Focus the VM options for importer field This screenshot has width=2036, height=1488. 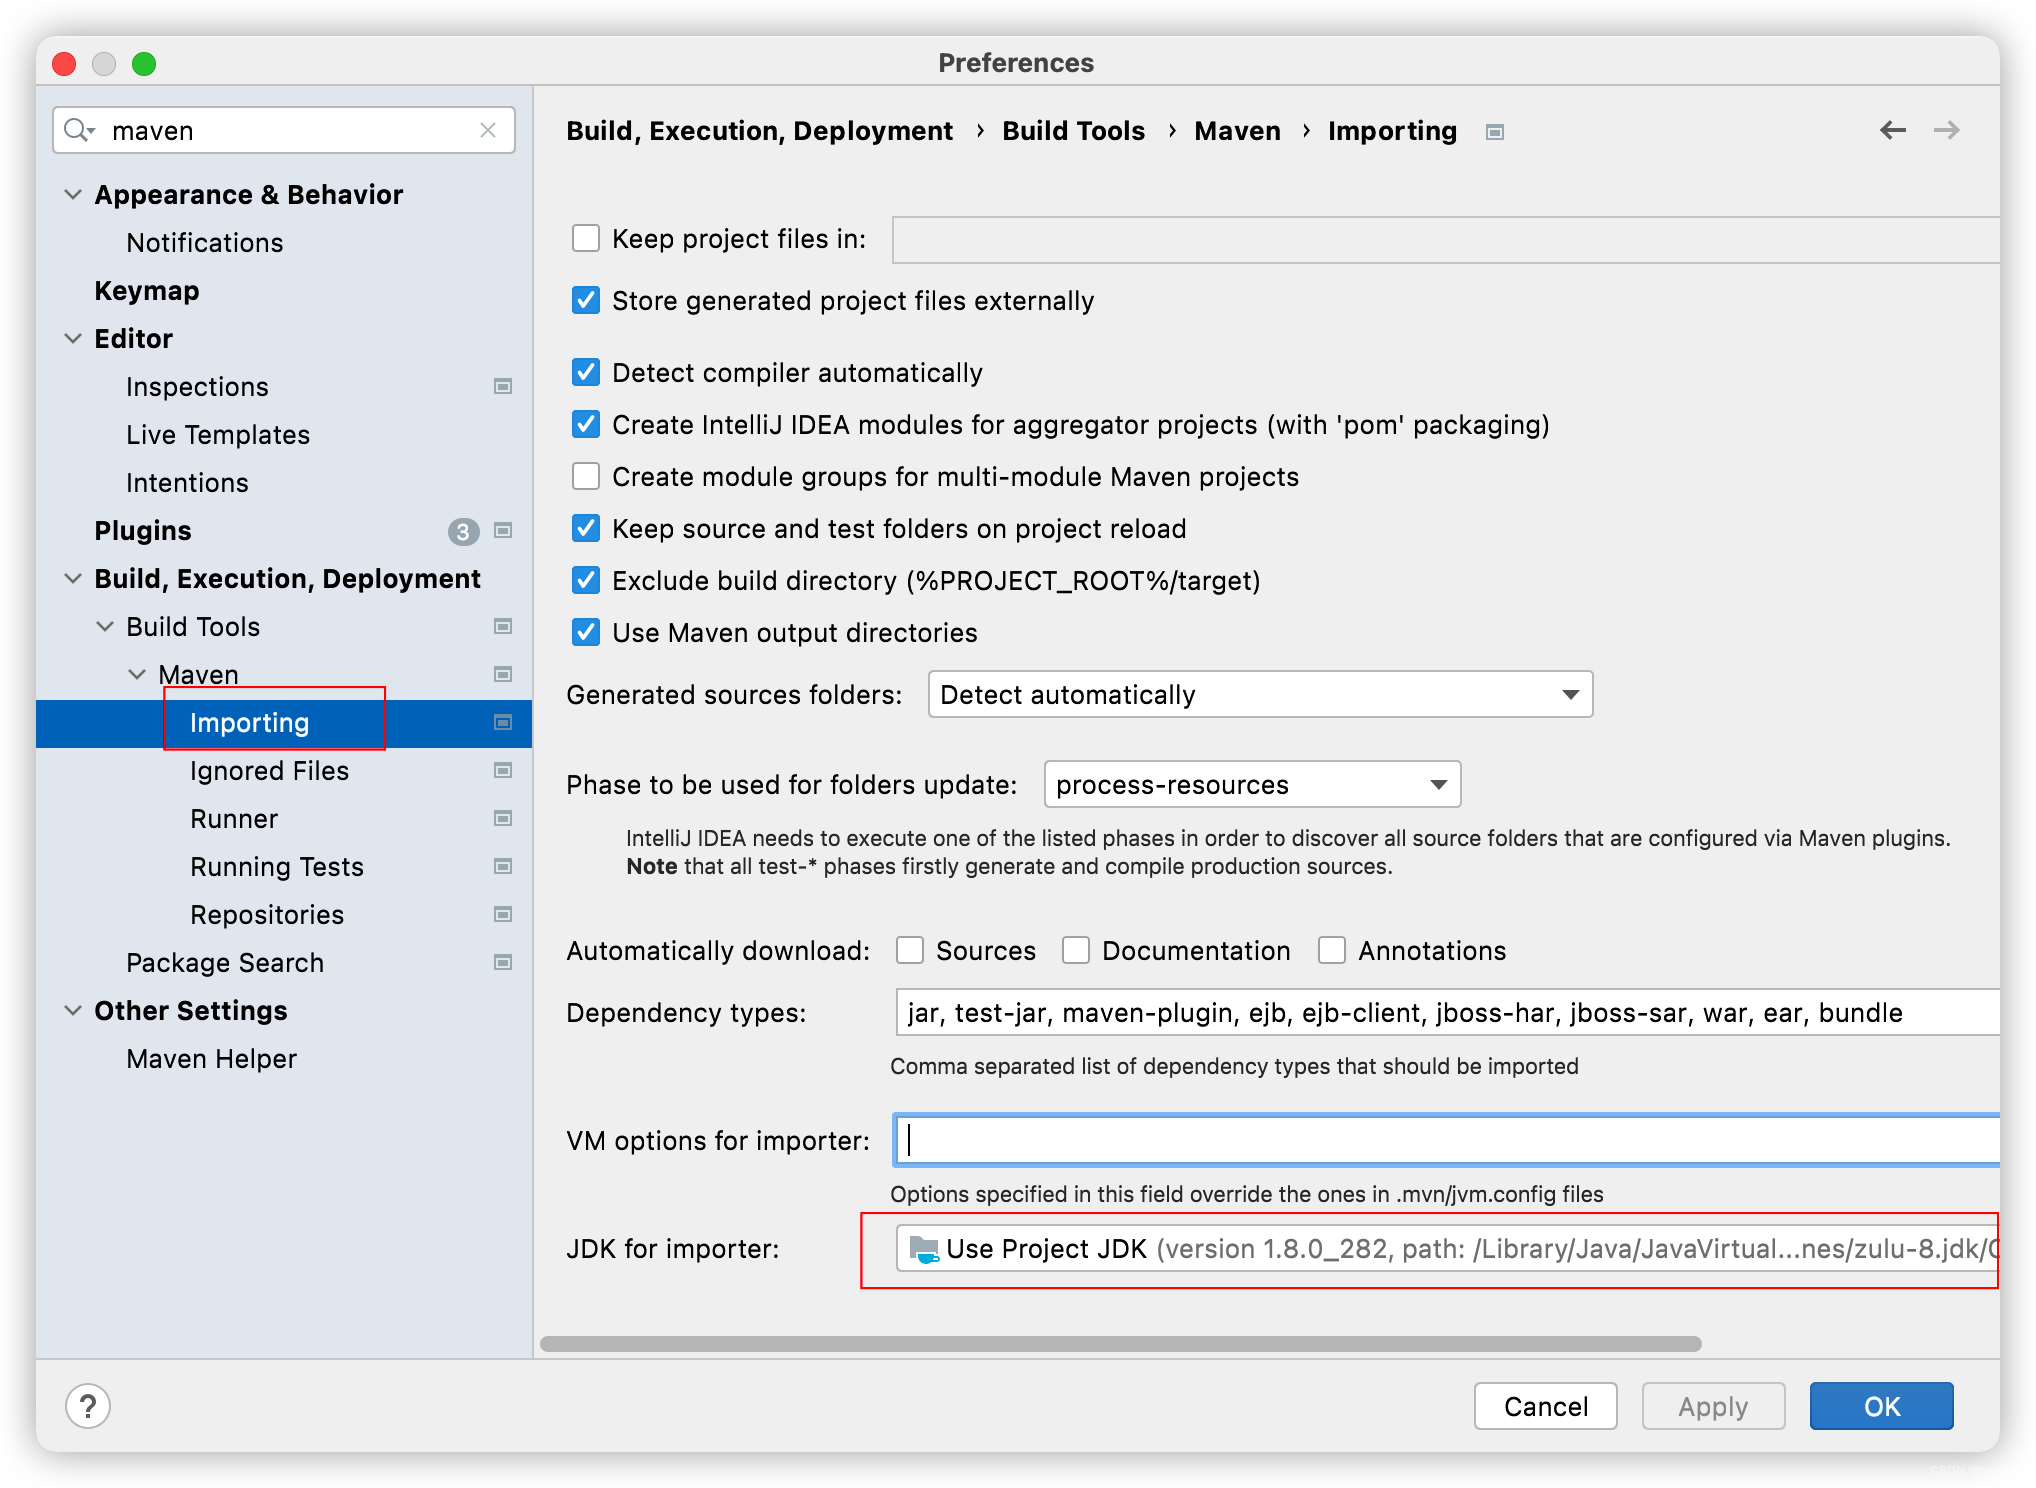click(1447, 1140)
